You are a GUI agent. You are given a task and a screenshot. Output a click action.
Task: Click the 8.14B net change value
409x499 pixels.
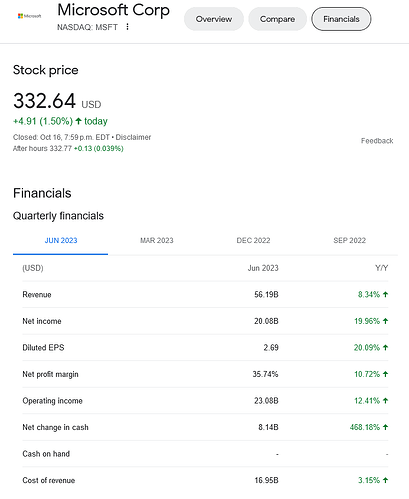(268, 427)
